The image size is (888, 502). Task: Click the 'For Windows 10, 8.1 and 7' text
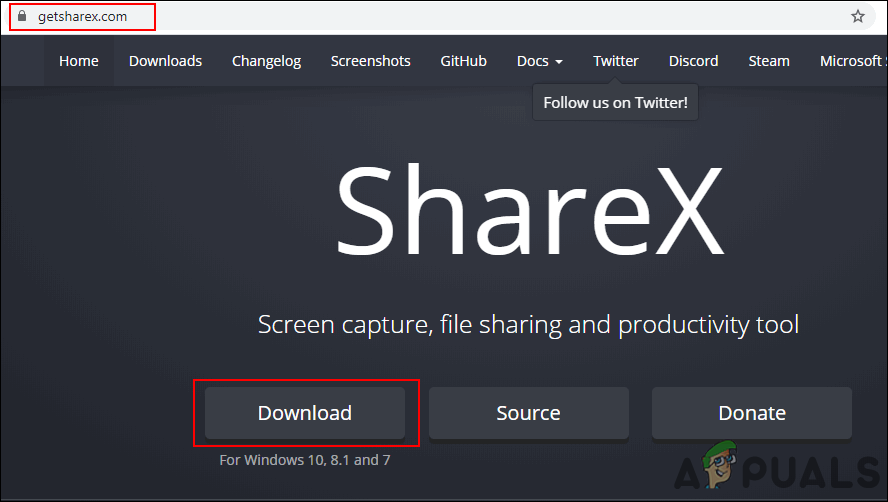[x=305, y=460]
